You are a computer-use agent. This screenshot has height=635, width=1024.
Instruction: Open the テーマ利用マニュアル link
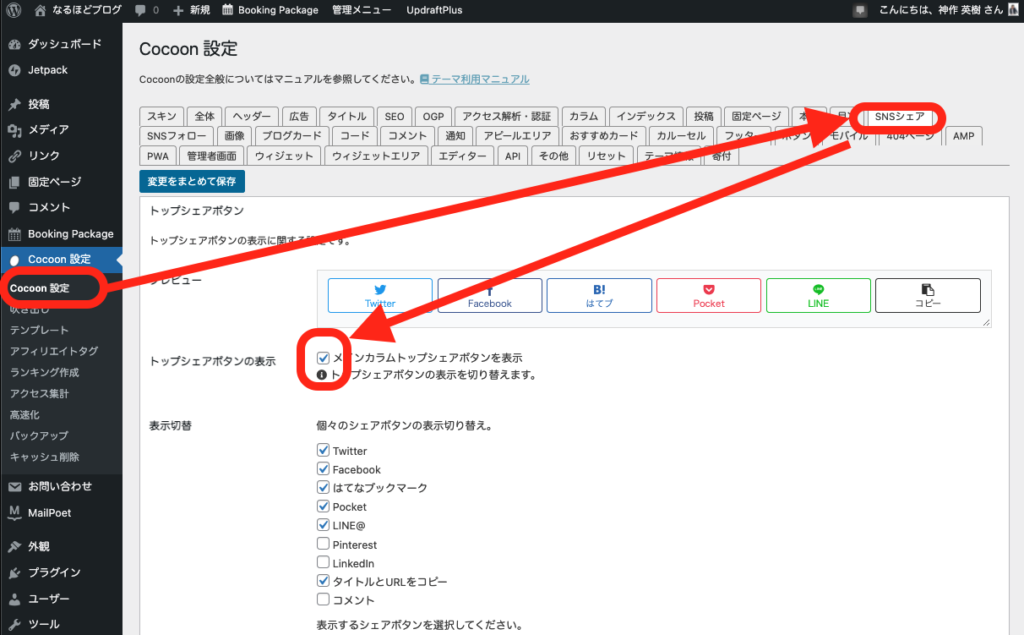pyautogui.click(x=474, y=79)
